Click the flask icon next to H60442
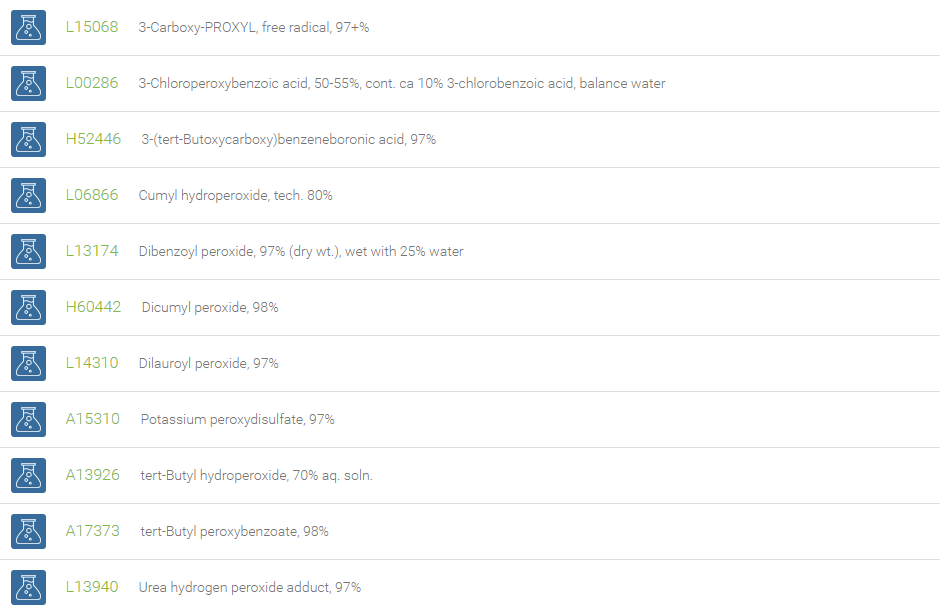The height and width of the screenshot is (613, 940). [28, 307]
